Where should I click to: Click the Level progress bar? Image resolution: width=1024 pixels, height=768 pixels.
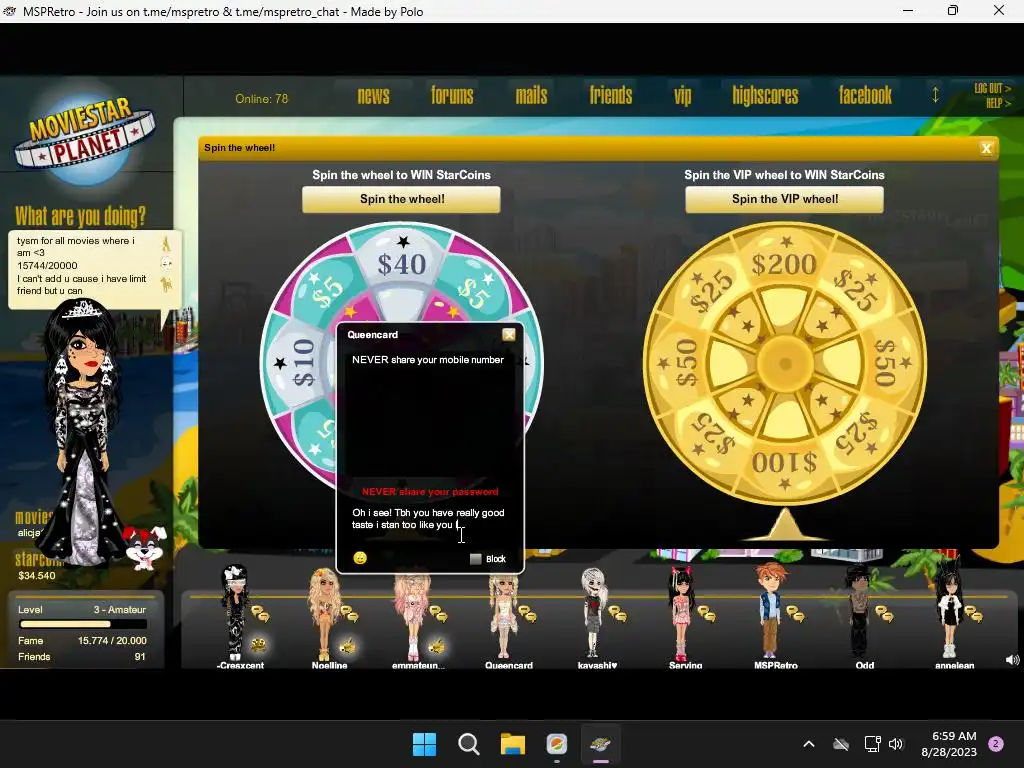(x=83, y=624)
